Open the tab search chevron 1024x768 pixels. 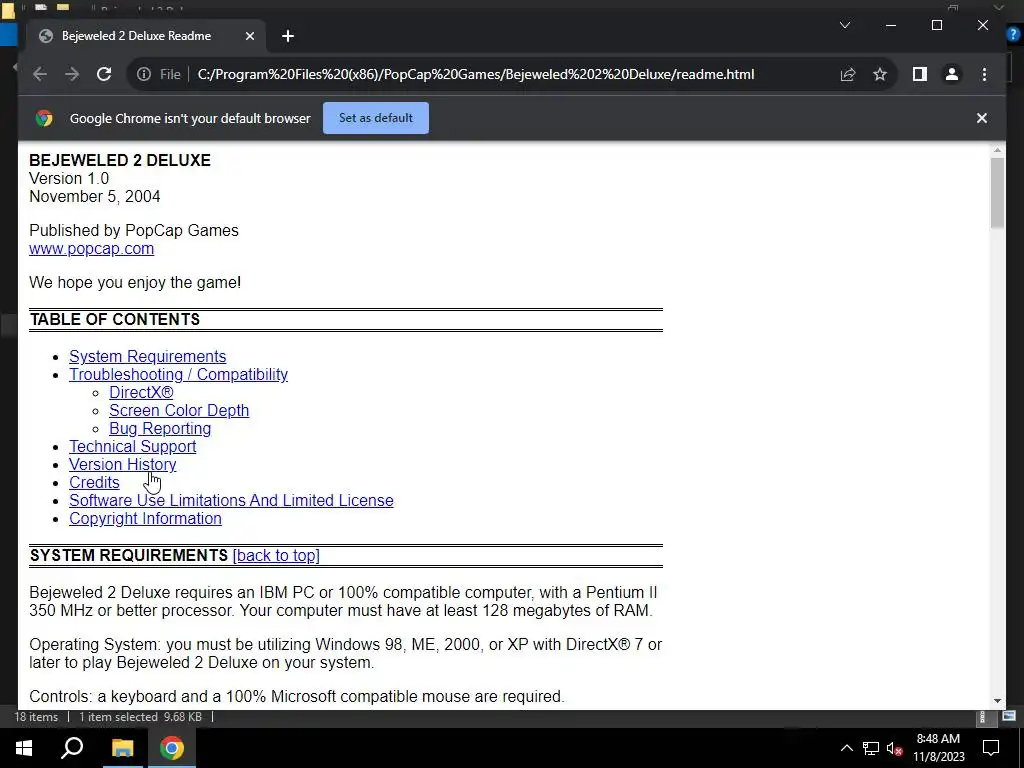tap(844, 25)
